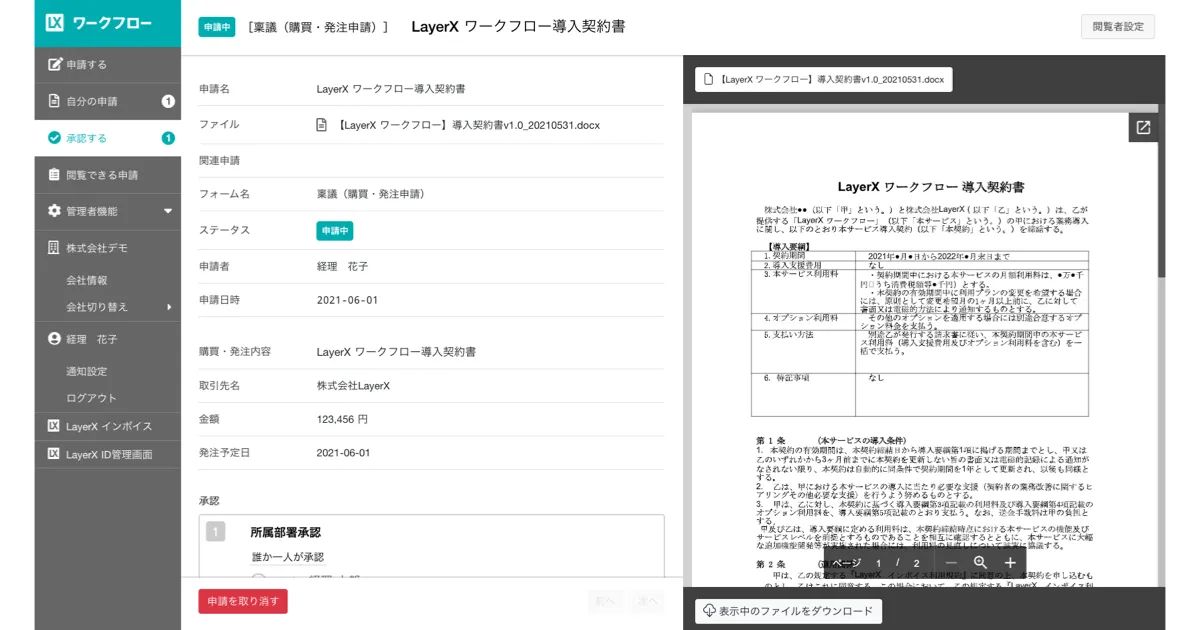Open 閲覧できる申請 in sidebar
This screenshot has width=1200, height=630.
point(108,175)
